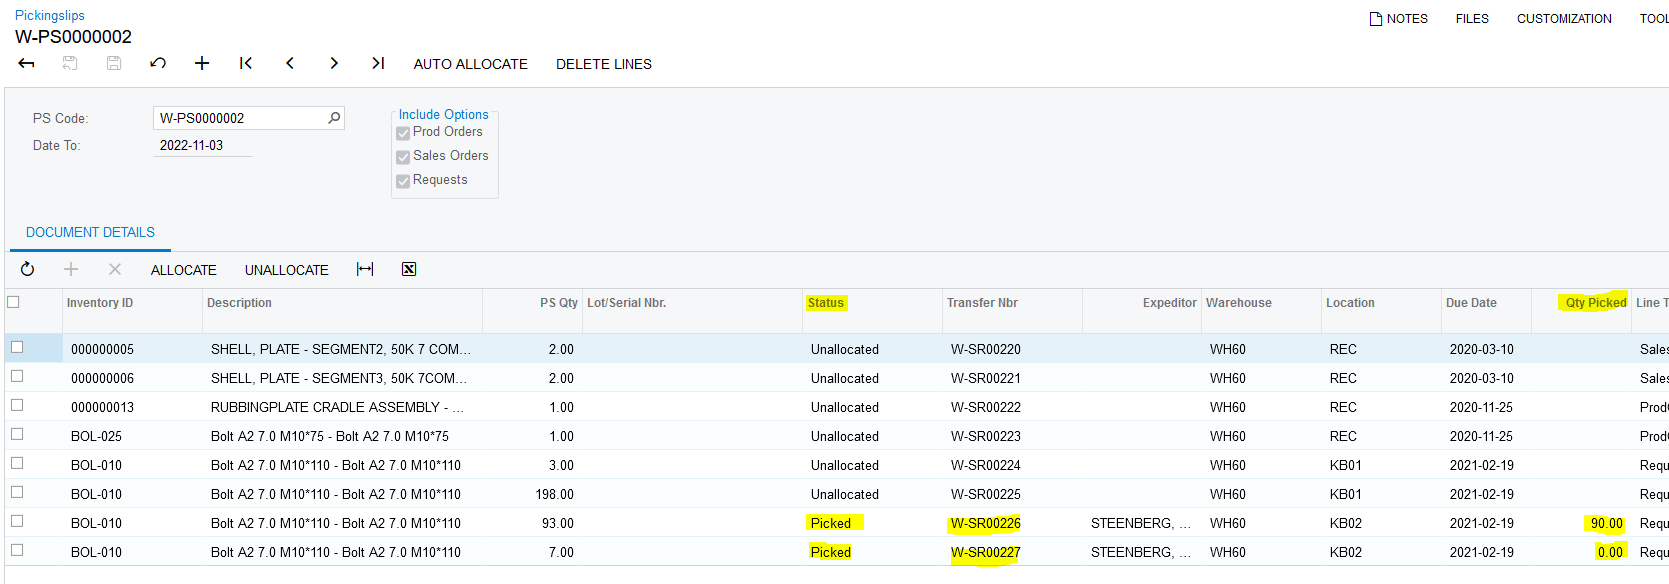Open the Customization menu
Image resolution: width=1669 pixels, height=584 pixels.
tap(1564, 19)
